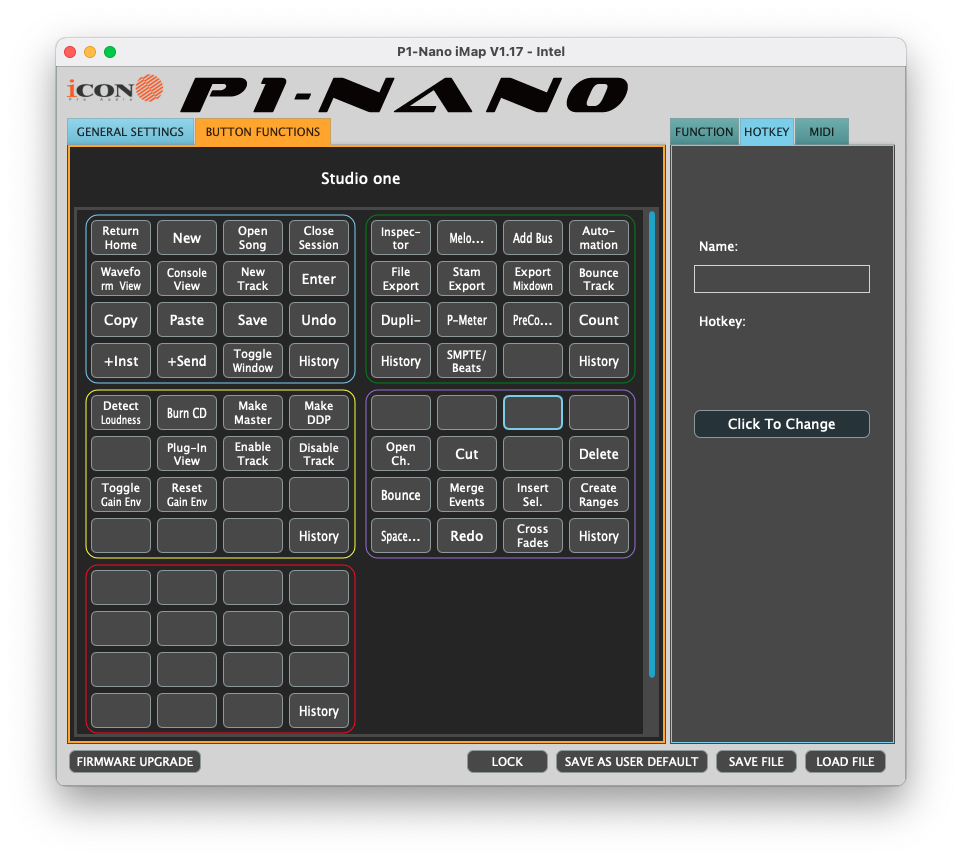
Task: Select the Undo pad
Action: coord(318,320)
